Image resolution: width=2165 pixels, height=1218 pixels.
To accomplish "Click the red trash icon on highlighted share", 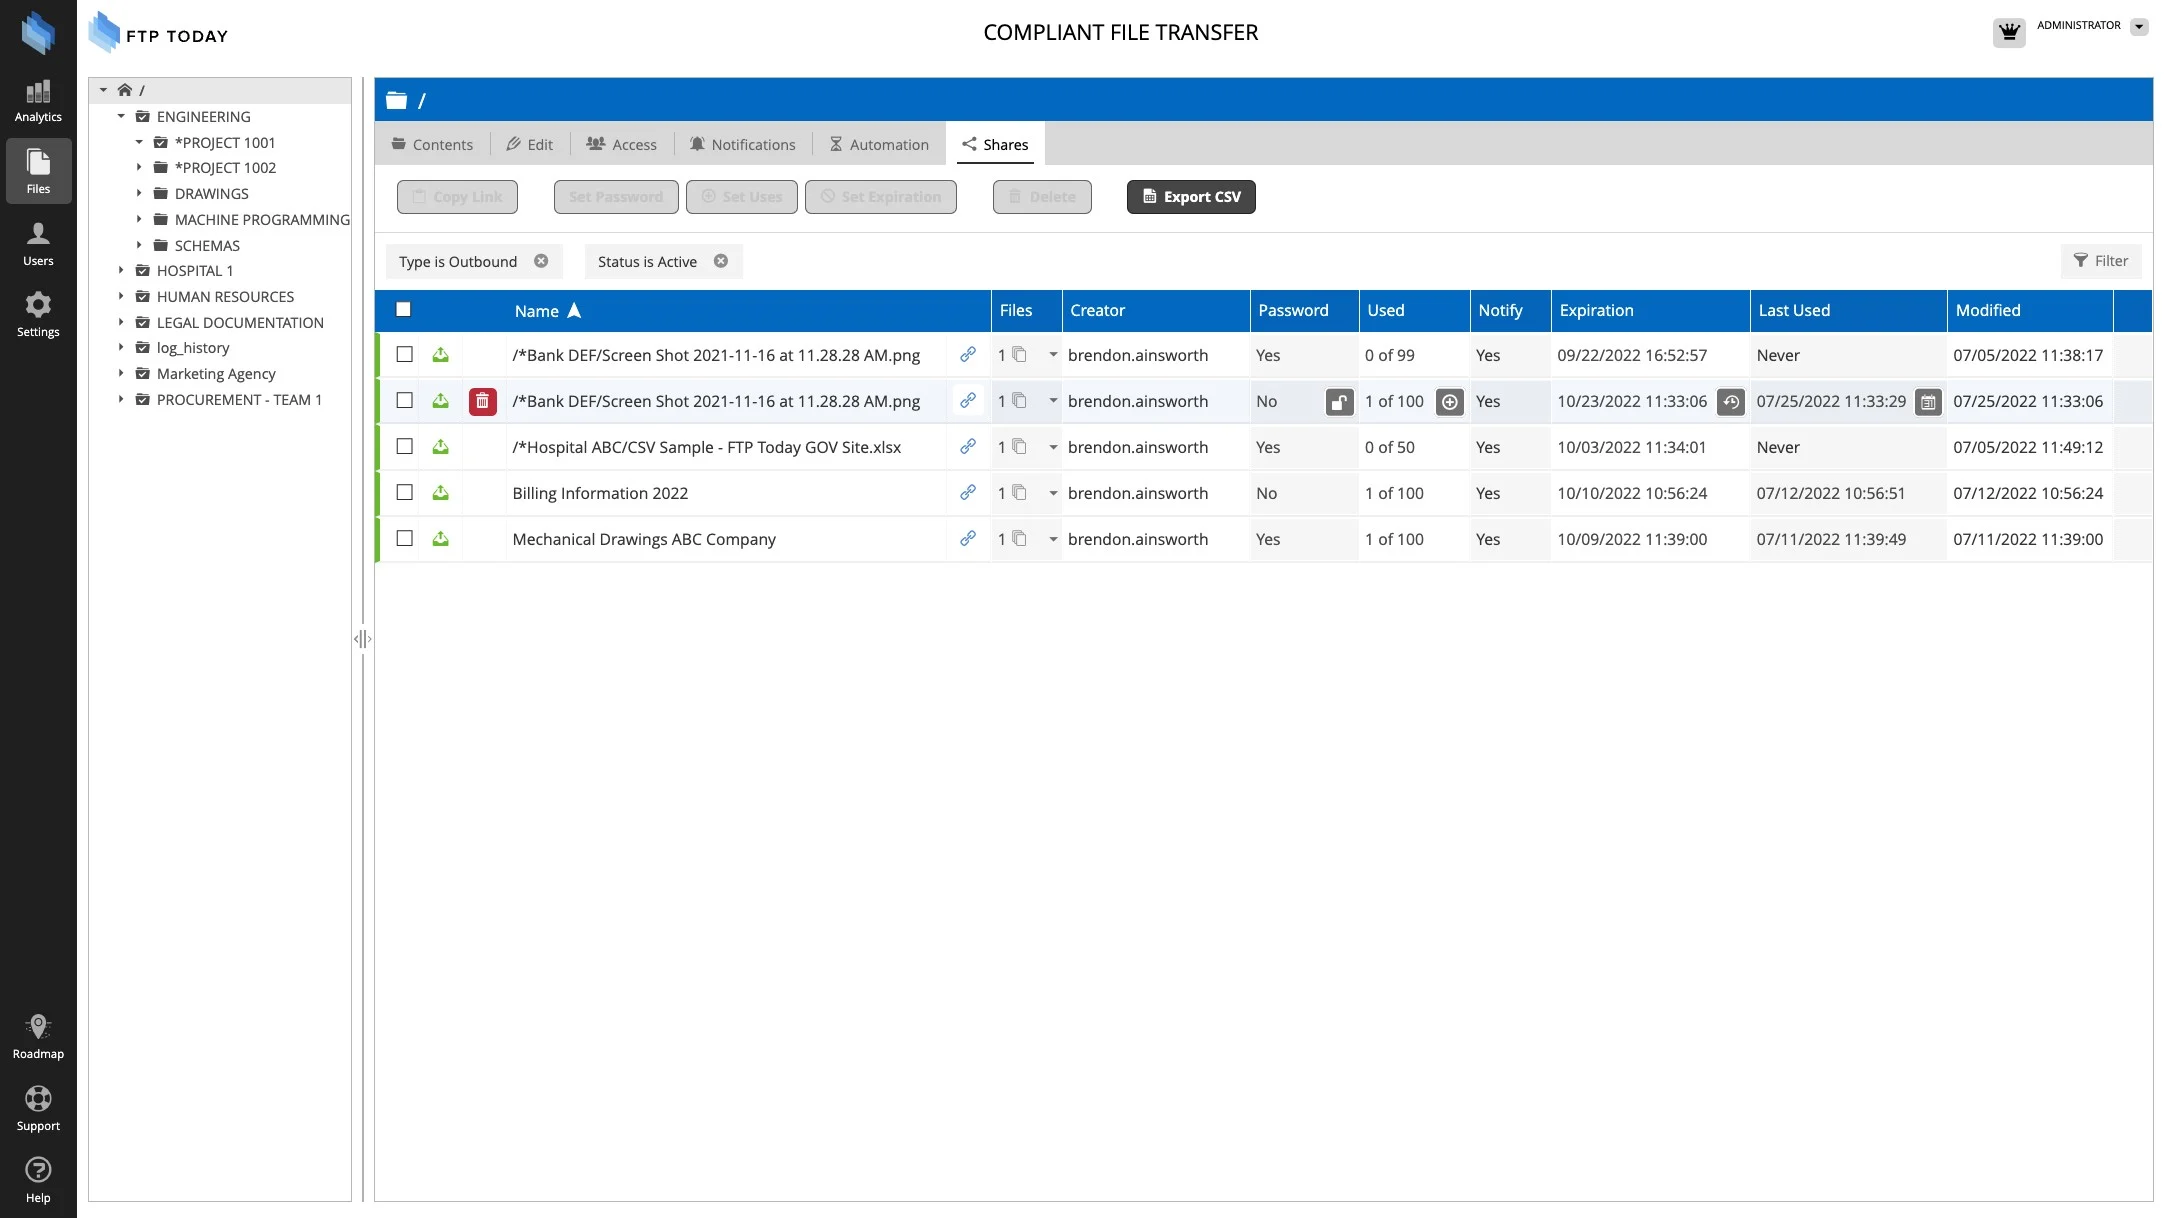I will (x=482, y=402).
